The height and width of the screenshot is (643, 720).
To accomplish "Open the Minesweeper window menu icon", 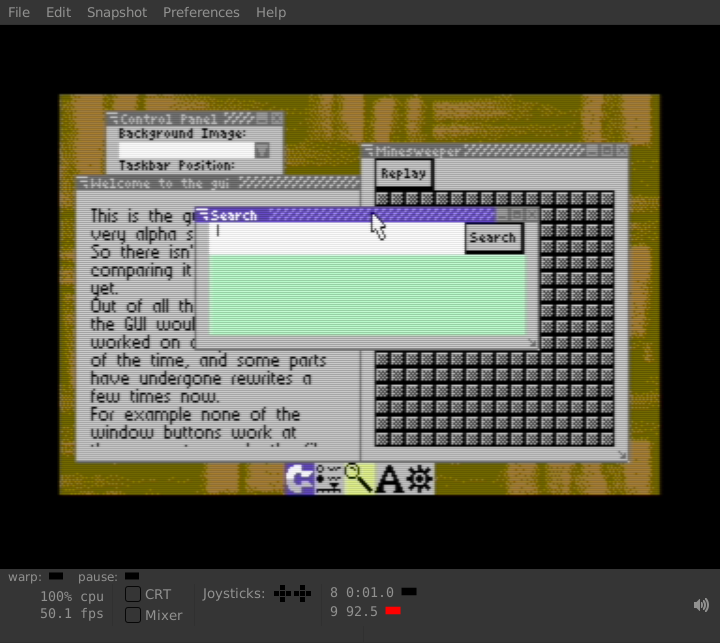I will click(368, 150).
